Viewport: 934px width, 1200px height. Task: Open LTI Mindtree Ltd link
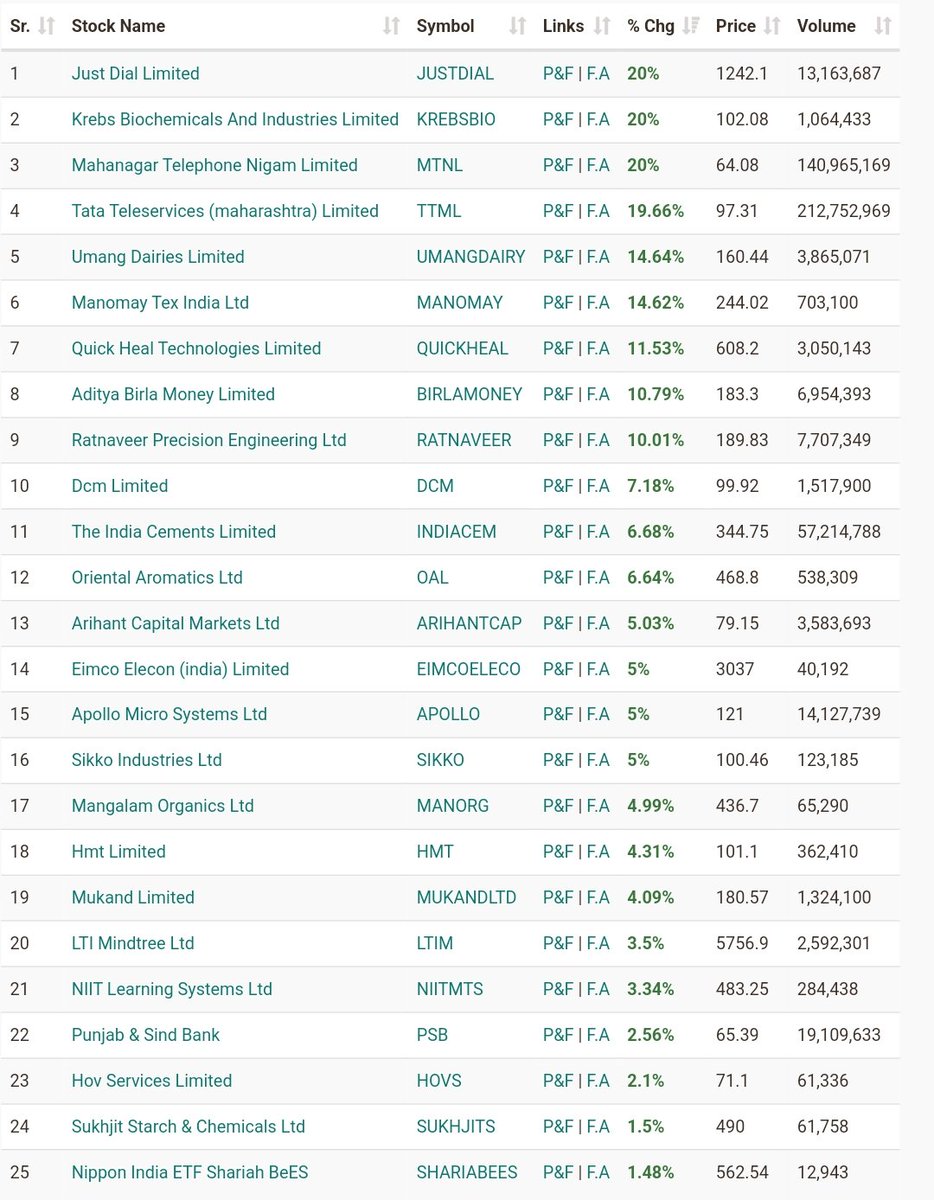tap(133, 943)
